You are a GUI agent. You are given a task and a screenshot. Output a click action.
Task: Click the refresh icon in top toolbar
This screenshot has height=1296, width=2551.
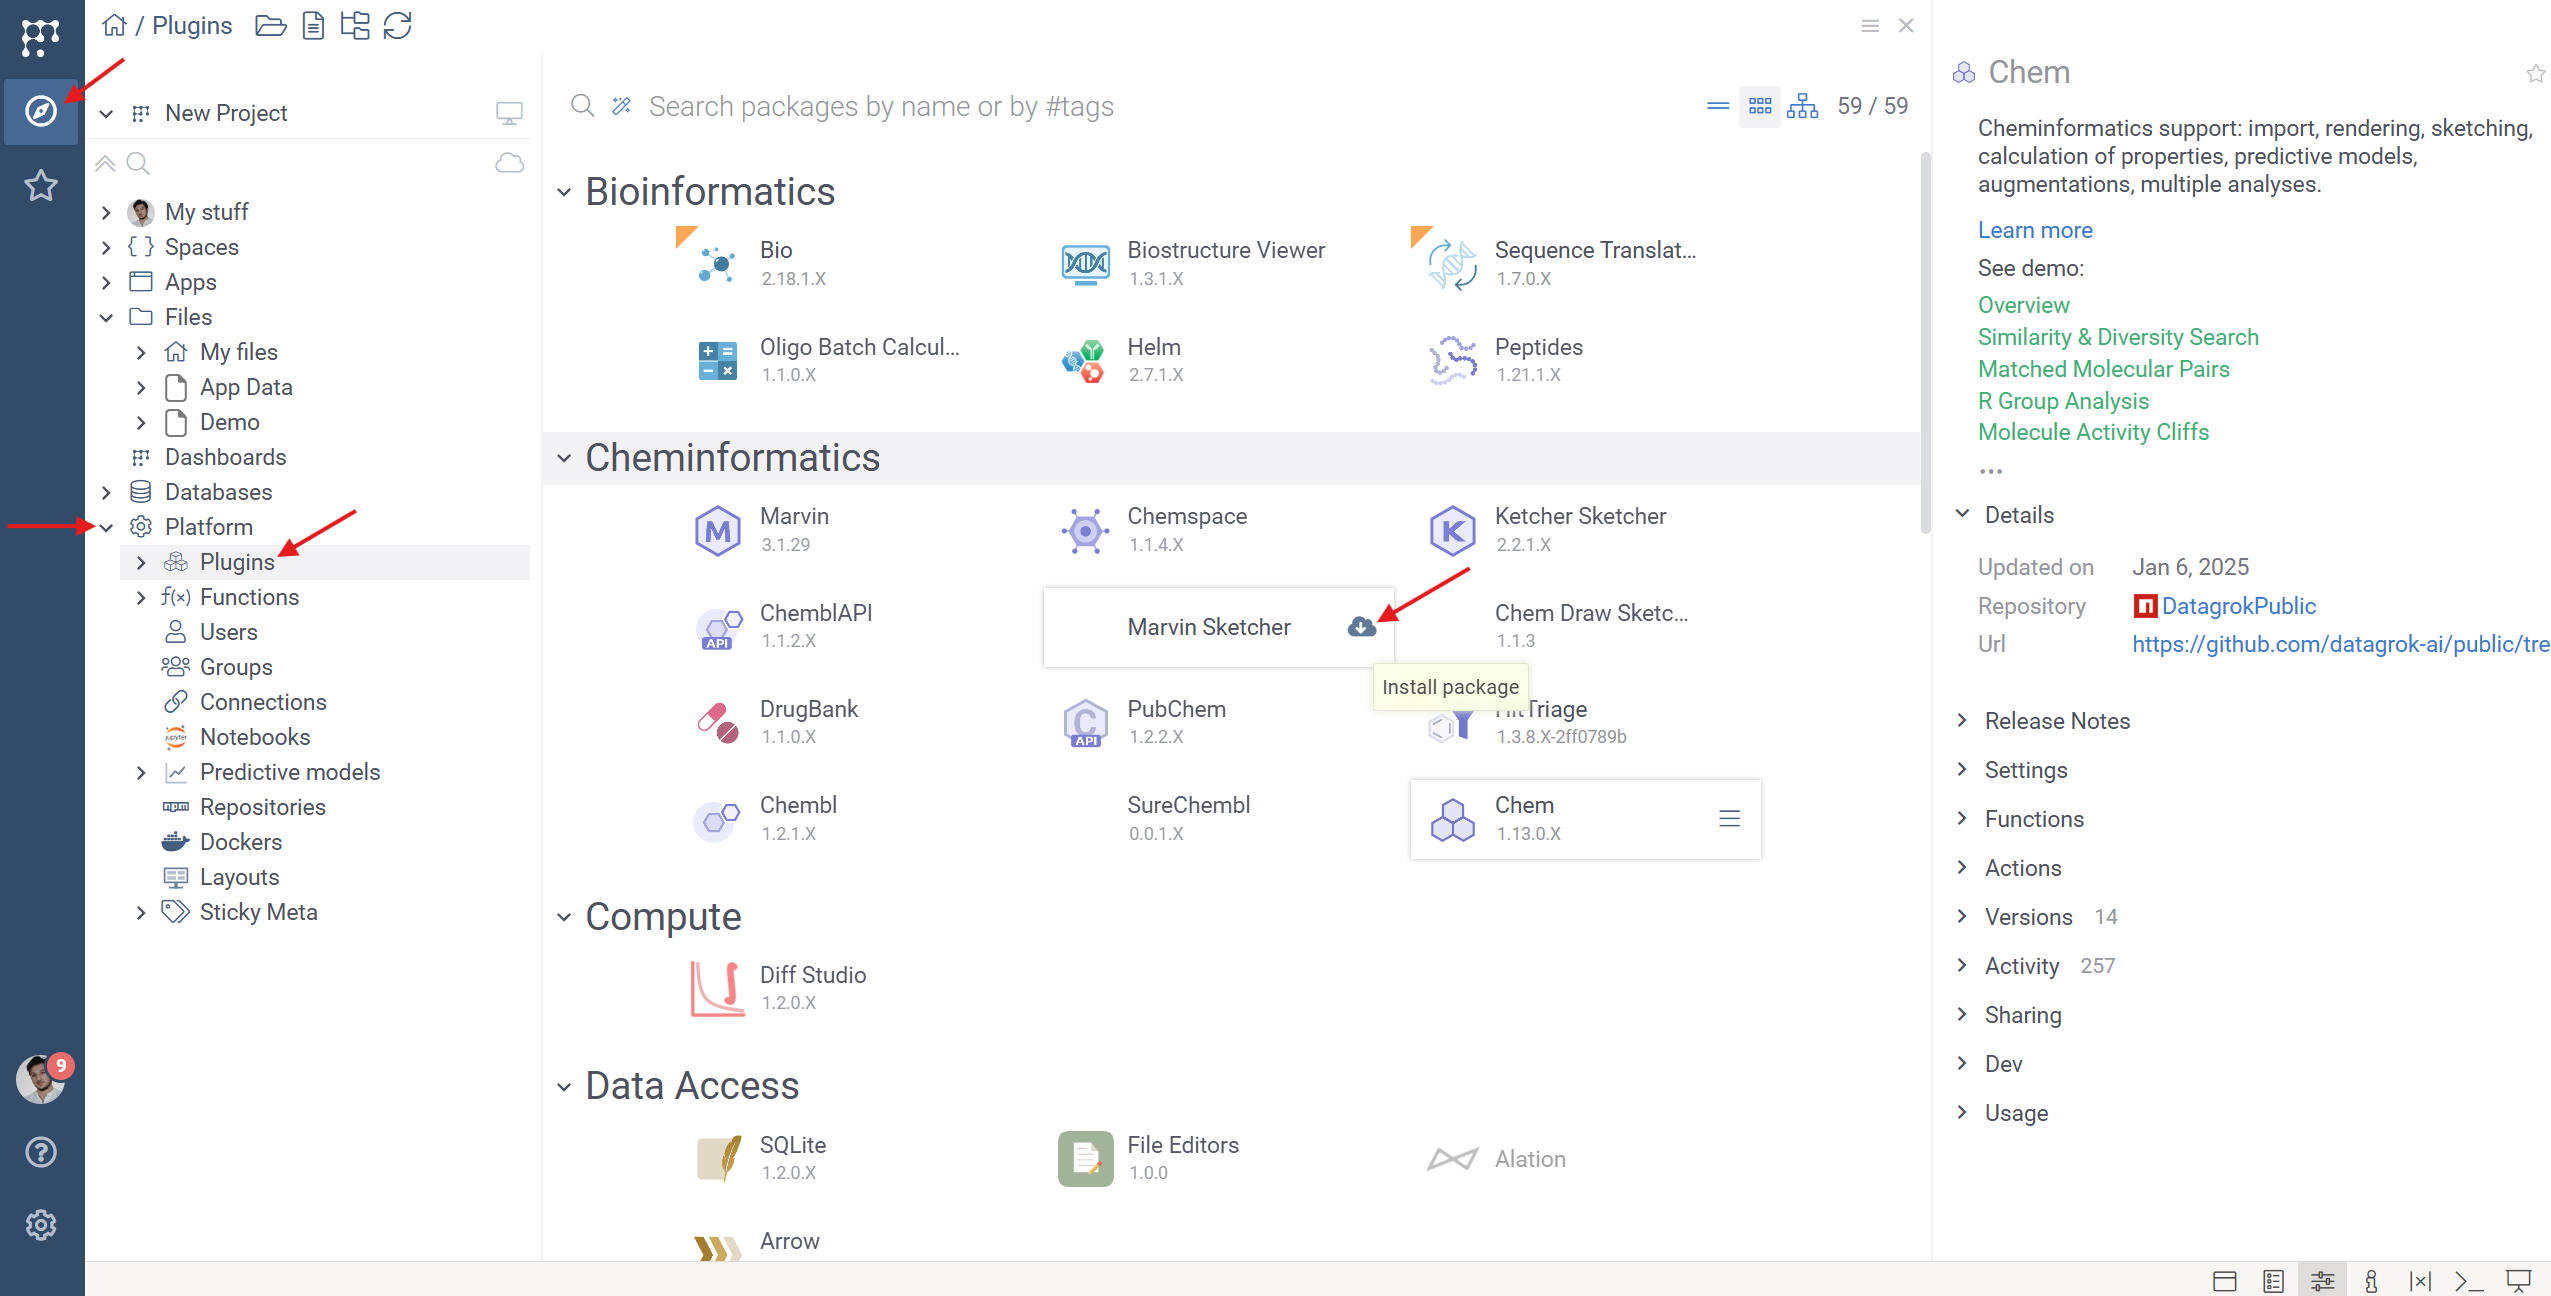pyautogui.click(x=398, y=25)
